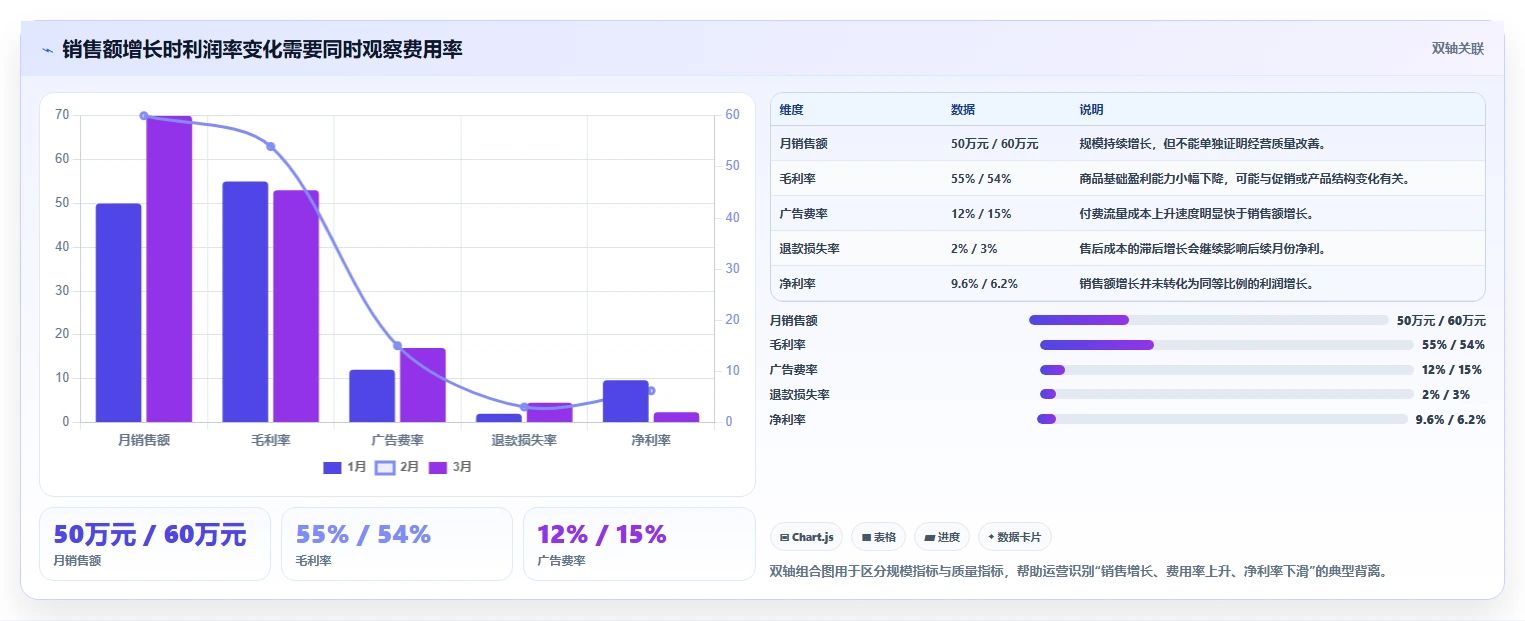Click the 净利率 label under the chart
This screenshot has width=1525, height=621.
(651, 440)
